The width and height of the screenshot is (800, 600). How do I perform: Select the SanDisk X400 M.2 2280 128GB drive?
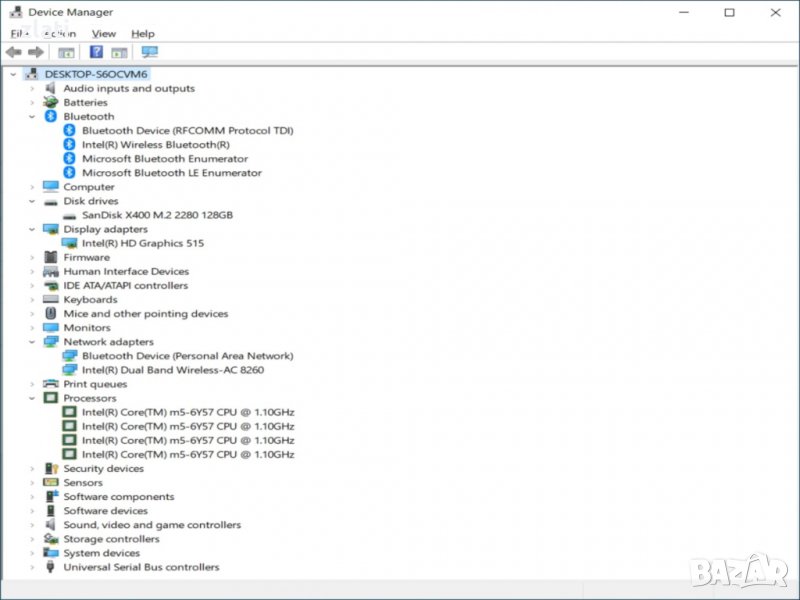(157, 215)
